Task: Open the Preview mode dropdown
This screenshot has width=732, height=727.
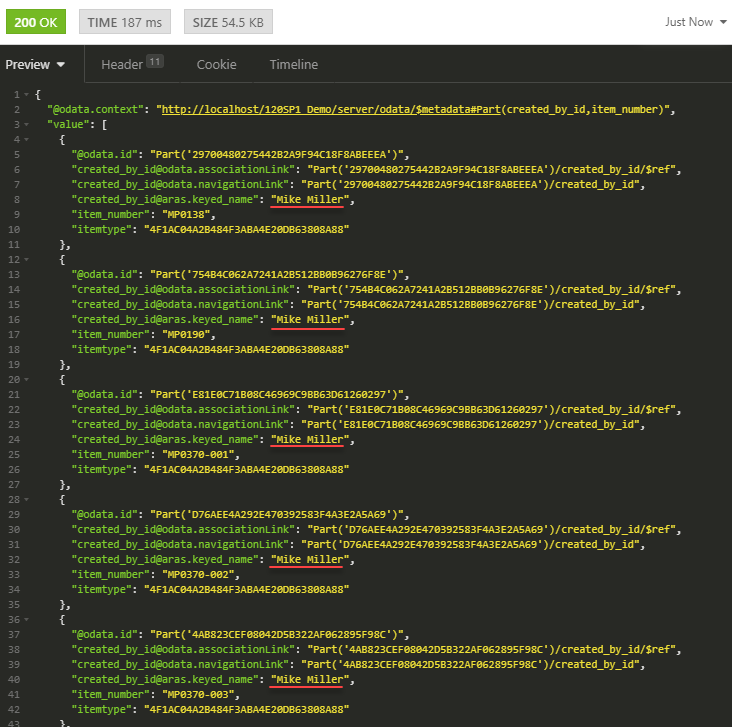Action: tap(36, 65)
